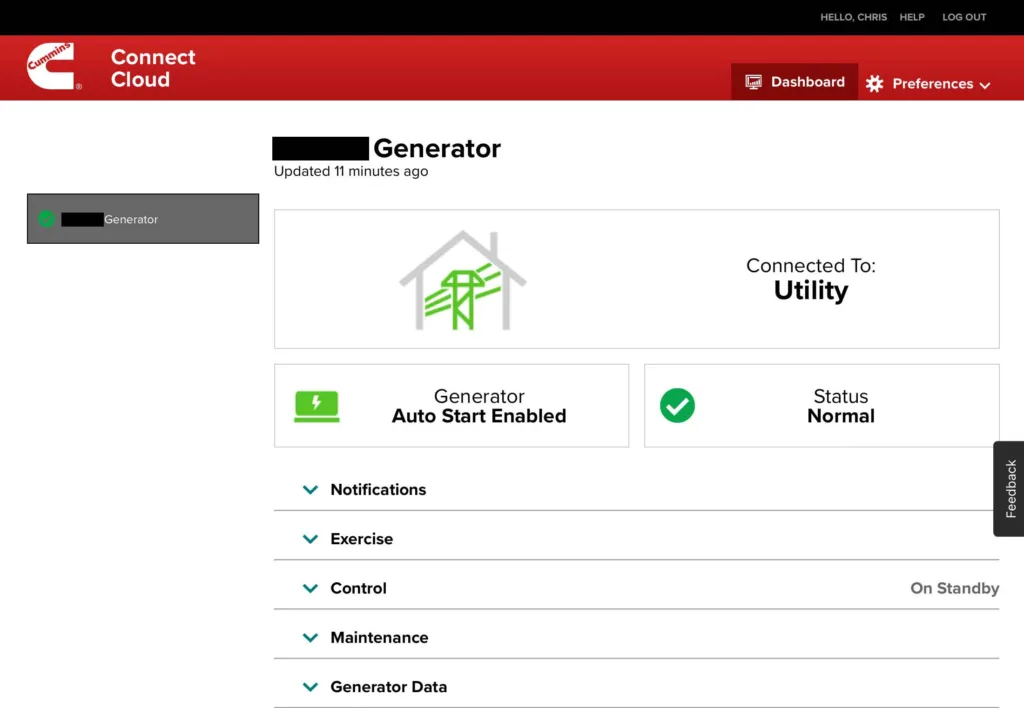The width and height of the screenshot is (1024, 708).
Task: Click the green Status checkmark icon
Action: coord(677,406)
